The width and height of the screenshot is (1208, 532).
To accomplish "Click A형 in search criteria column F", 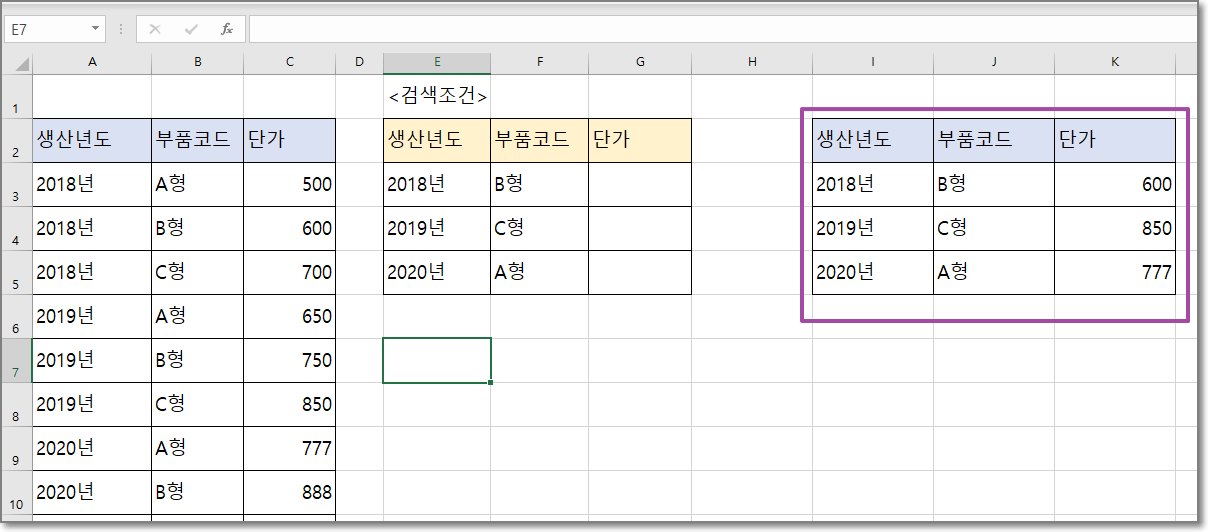I will point(540,273).
